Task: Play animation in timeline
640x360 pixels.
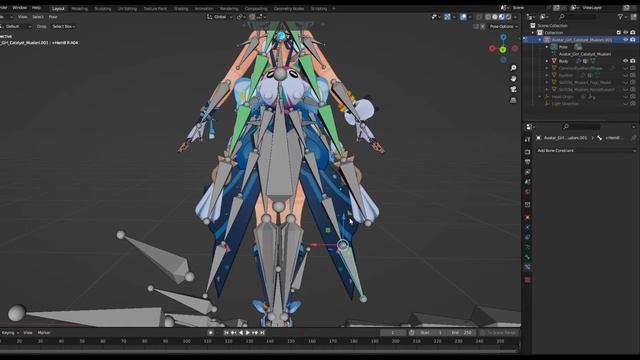Action: point(248,333)
